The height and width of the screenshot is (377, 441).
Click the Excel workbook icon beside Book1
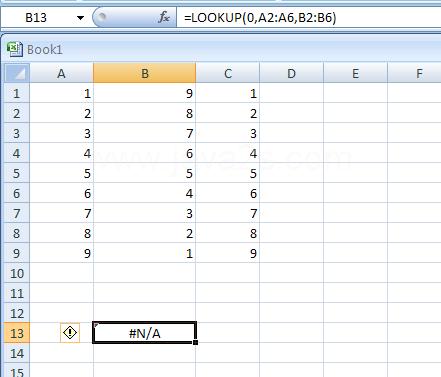[14, 49]
